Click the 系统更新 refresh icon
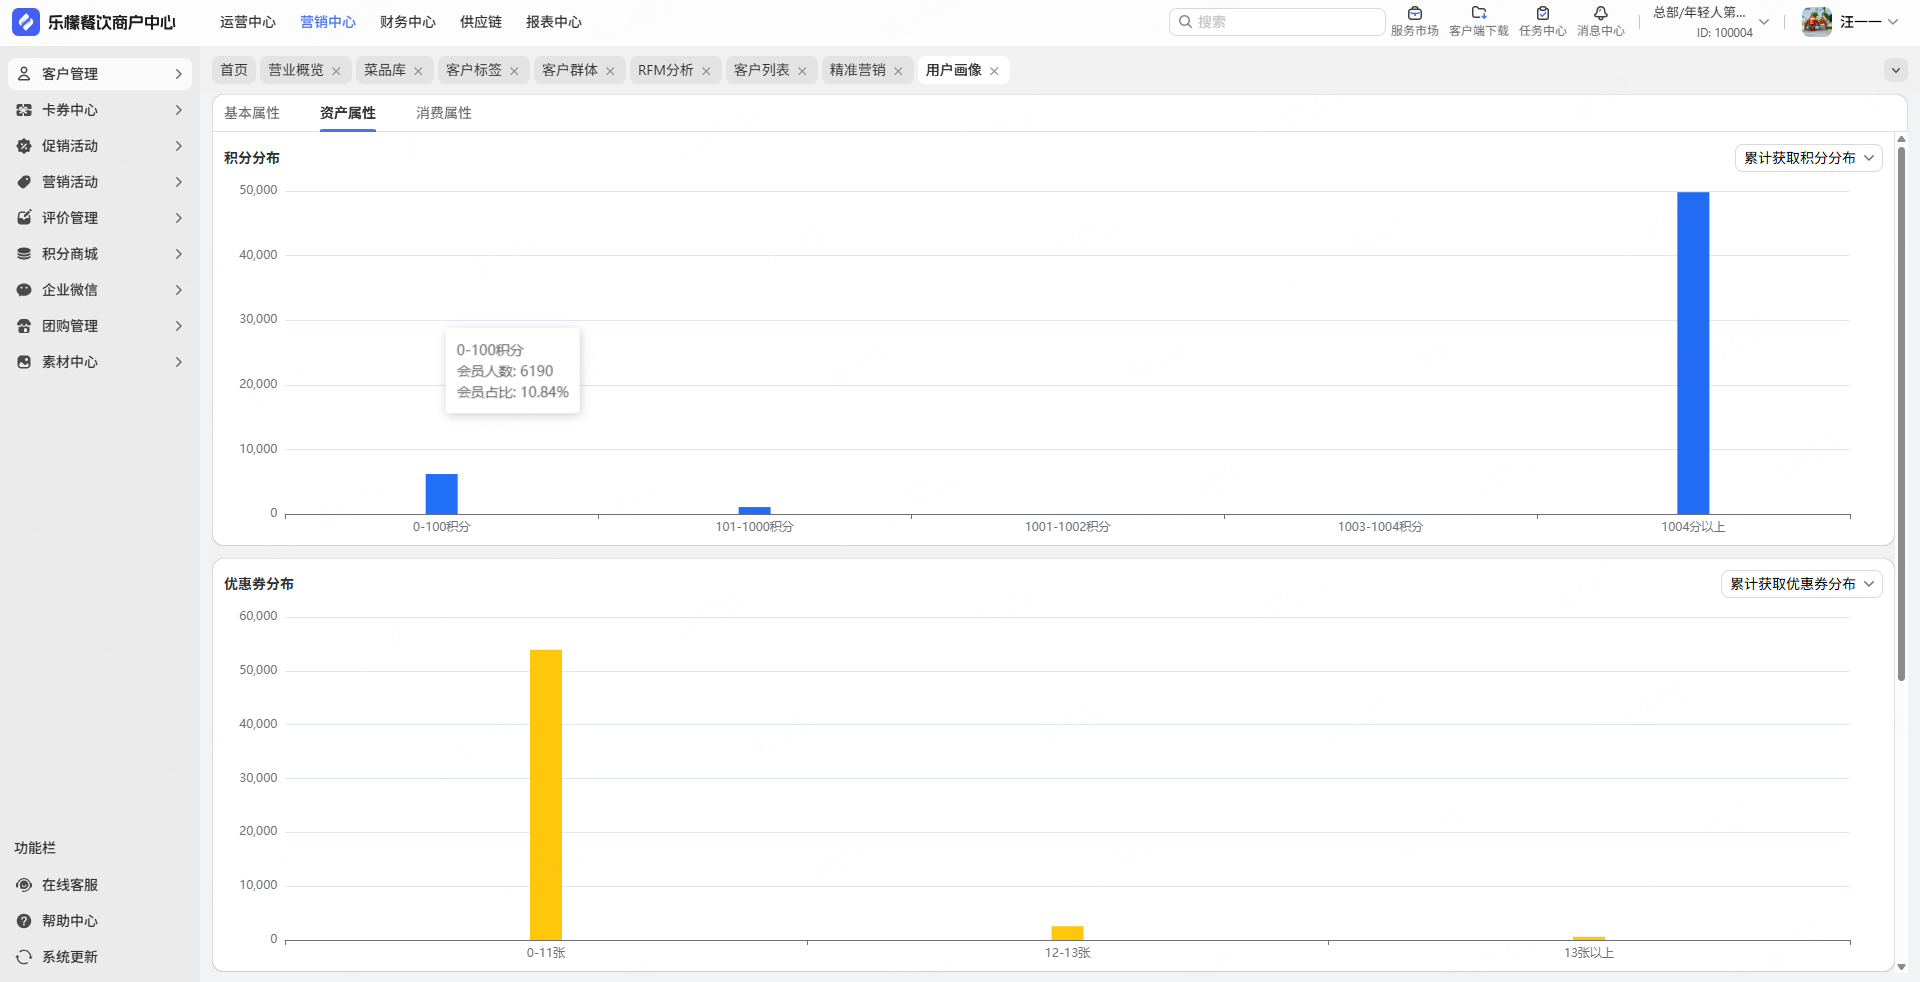Image resolution: width=1920 pixels, height=982 pixels. (x=24, y=957)
